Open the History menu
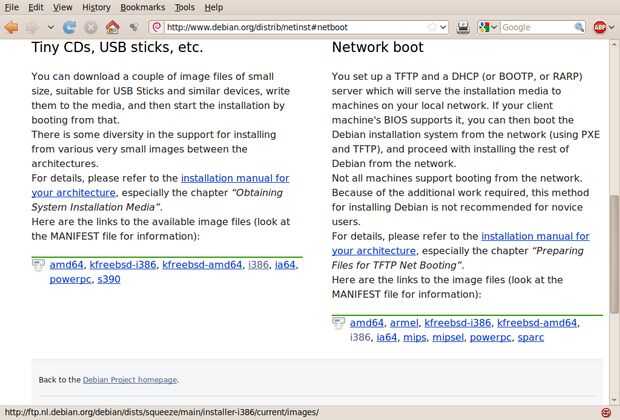The image size is (620, 420). 96,7
